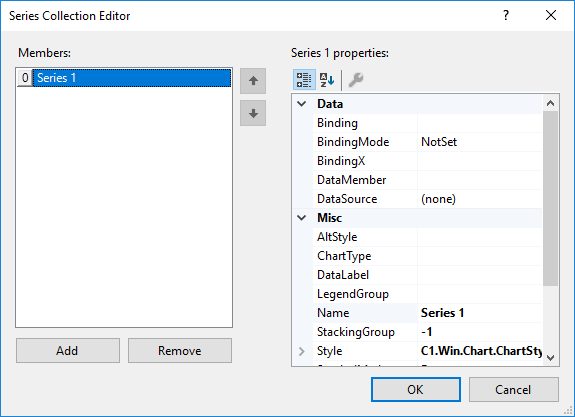Close the Series Collection Editor
Screen dimensions: 575x417
(x=551, y=15)
